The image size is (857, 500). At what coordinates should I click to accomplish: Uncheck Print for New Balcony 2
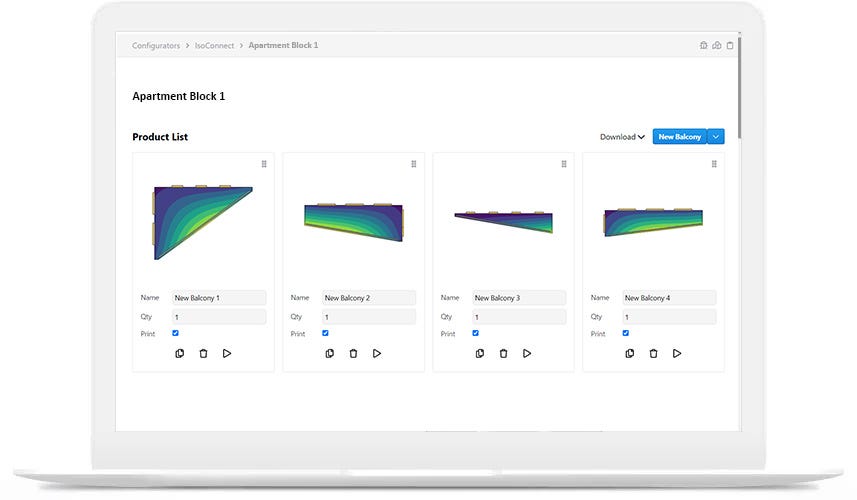point(325,333)
